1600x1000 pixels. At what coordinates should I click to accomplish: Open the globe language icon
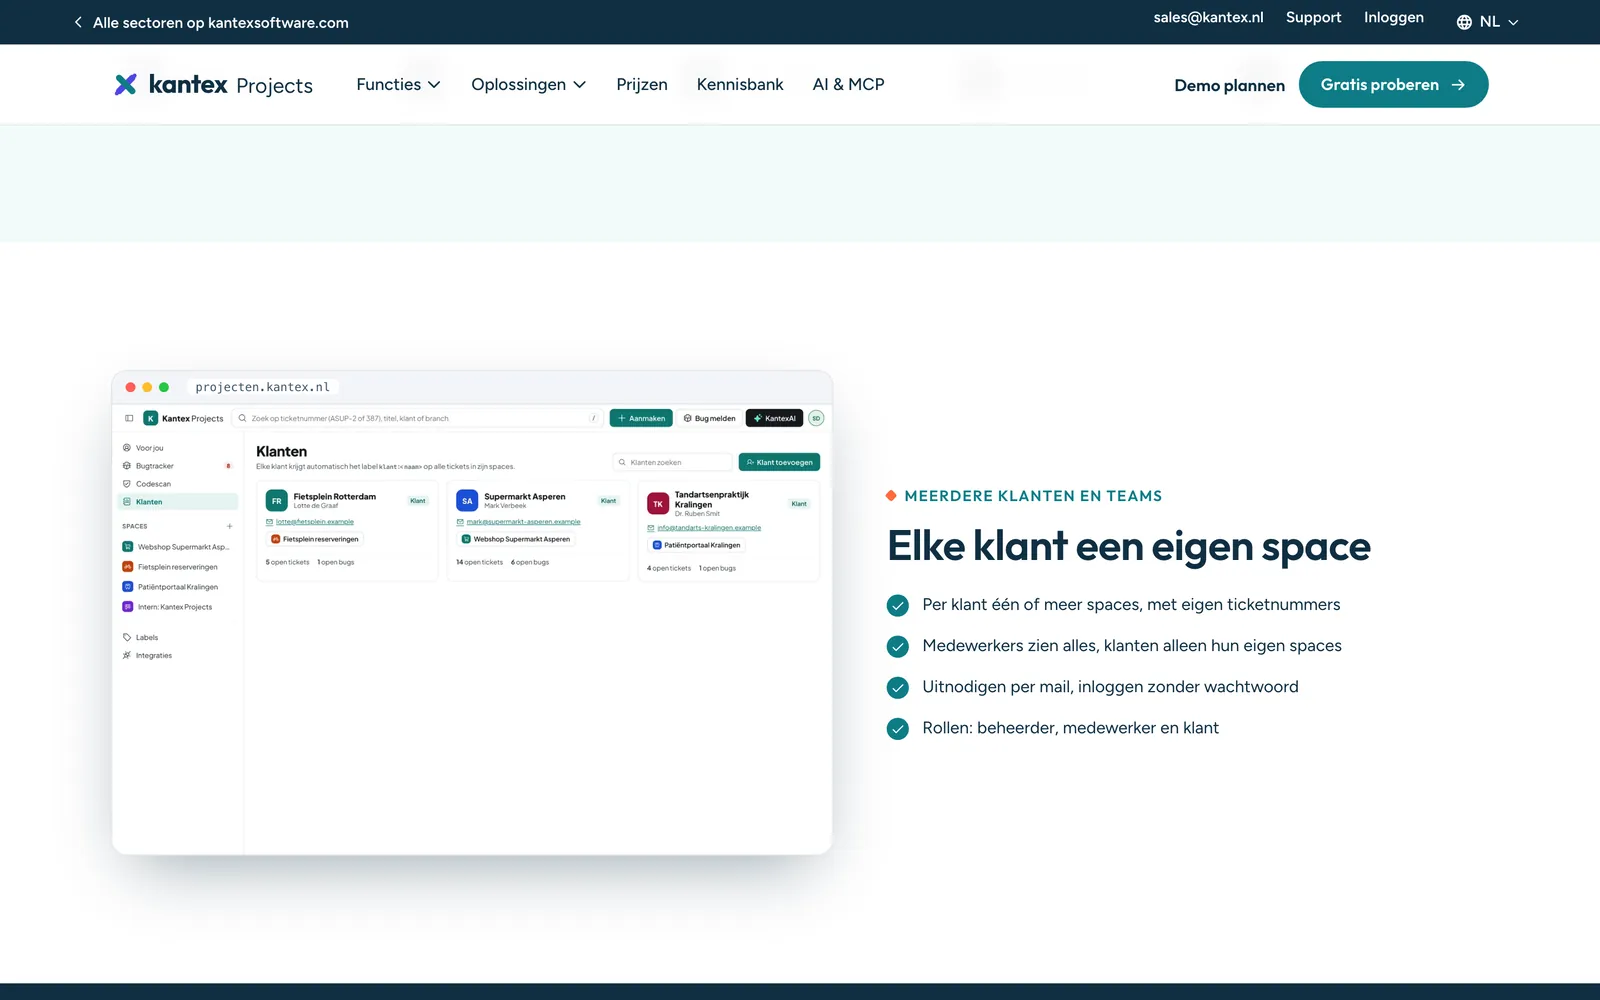pos(1464,22)
